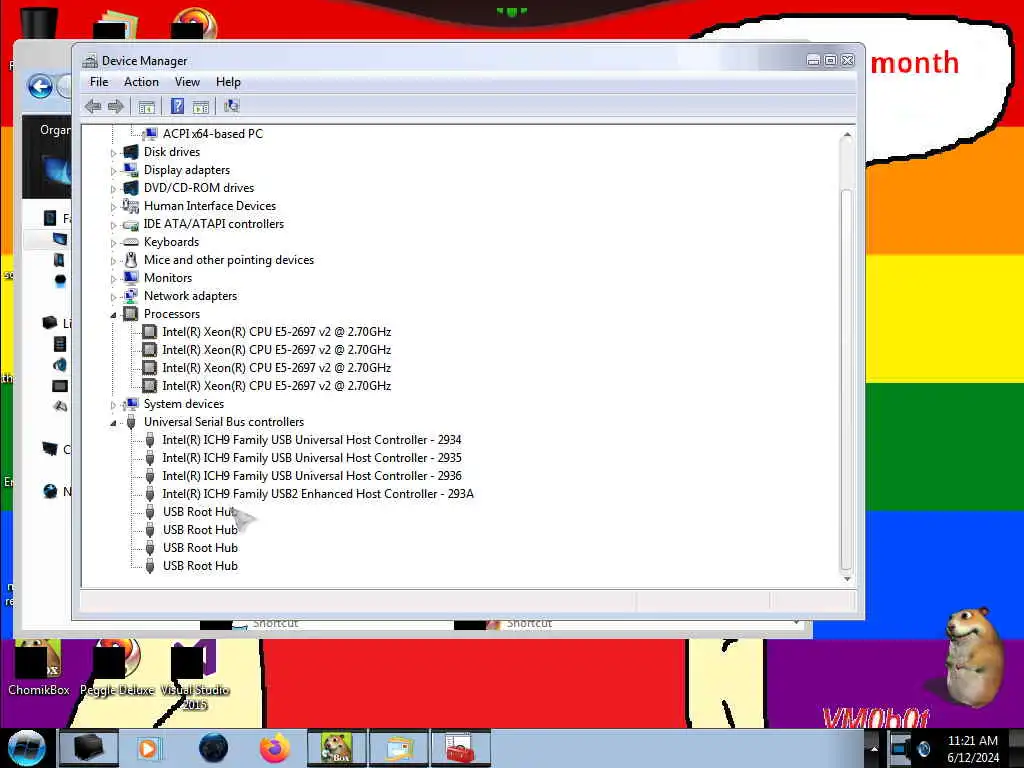Select the System devices tree item
The width and height of the screenshot is (1024, 768).
pyautogui.click(x=184, y=404)
